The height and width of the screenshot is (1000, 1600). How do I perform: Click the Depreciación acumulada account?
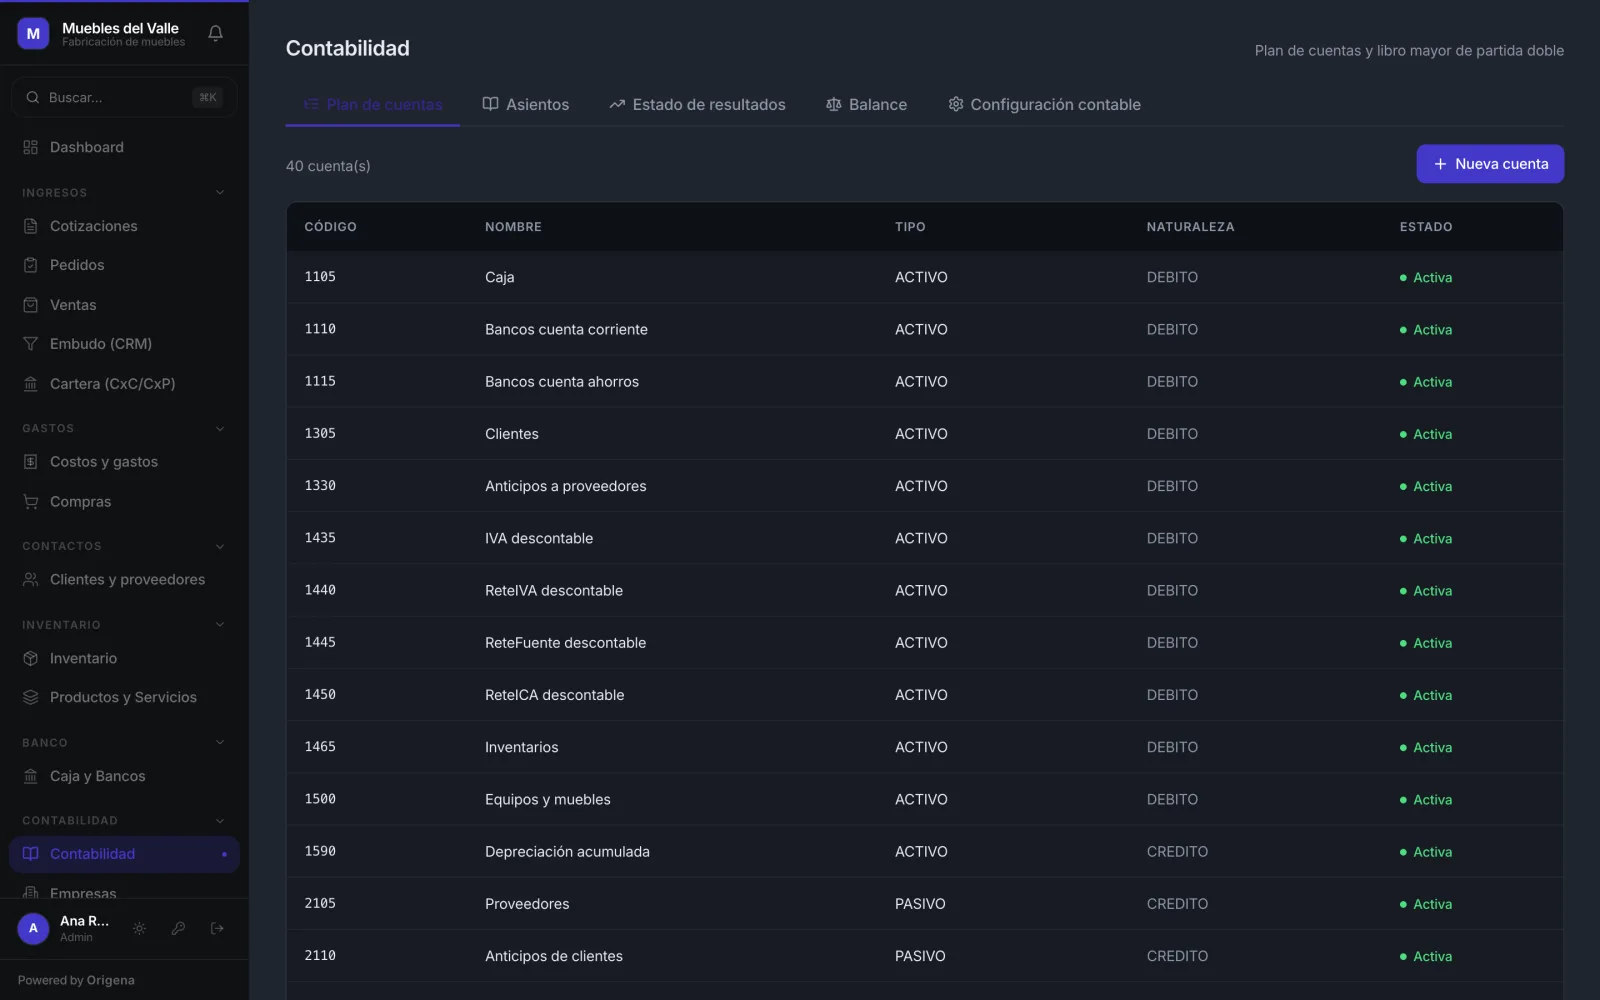924,851
